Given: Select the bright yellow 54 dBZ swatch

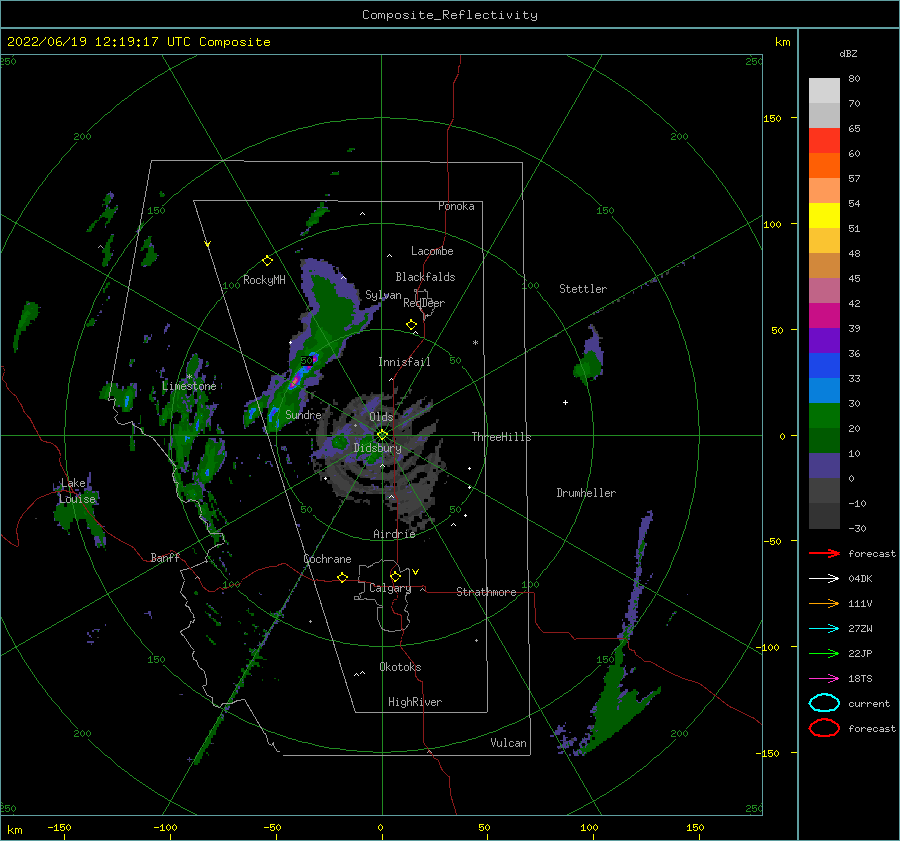Looking at the screenshot, I should coord(824,215).
